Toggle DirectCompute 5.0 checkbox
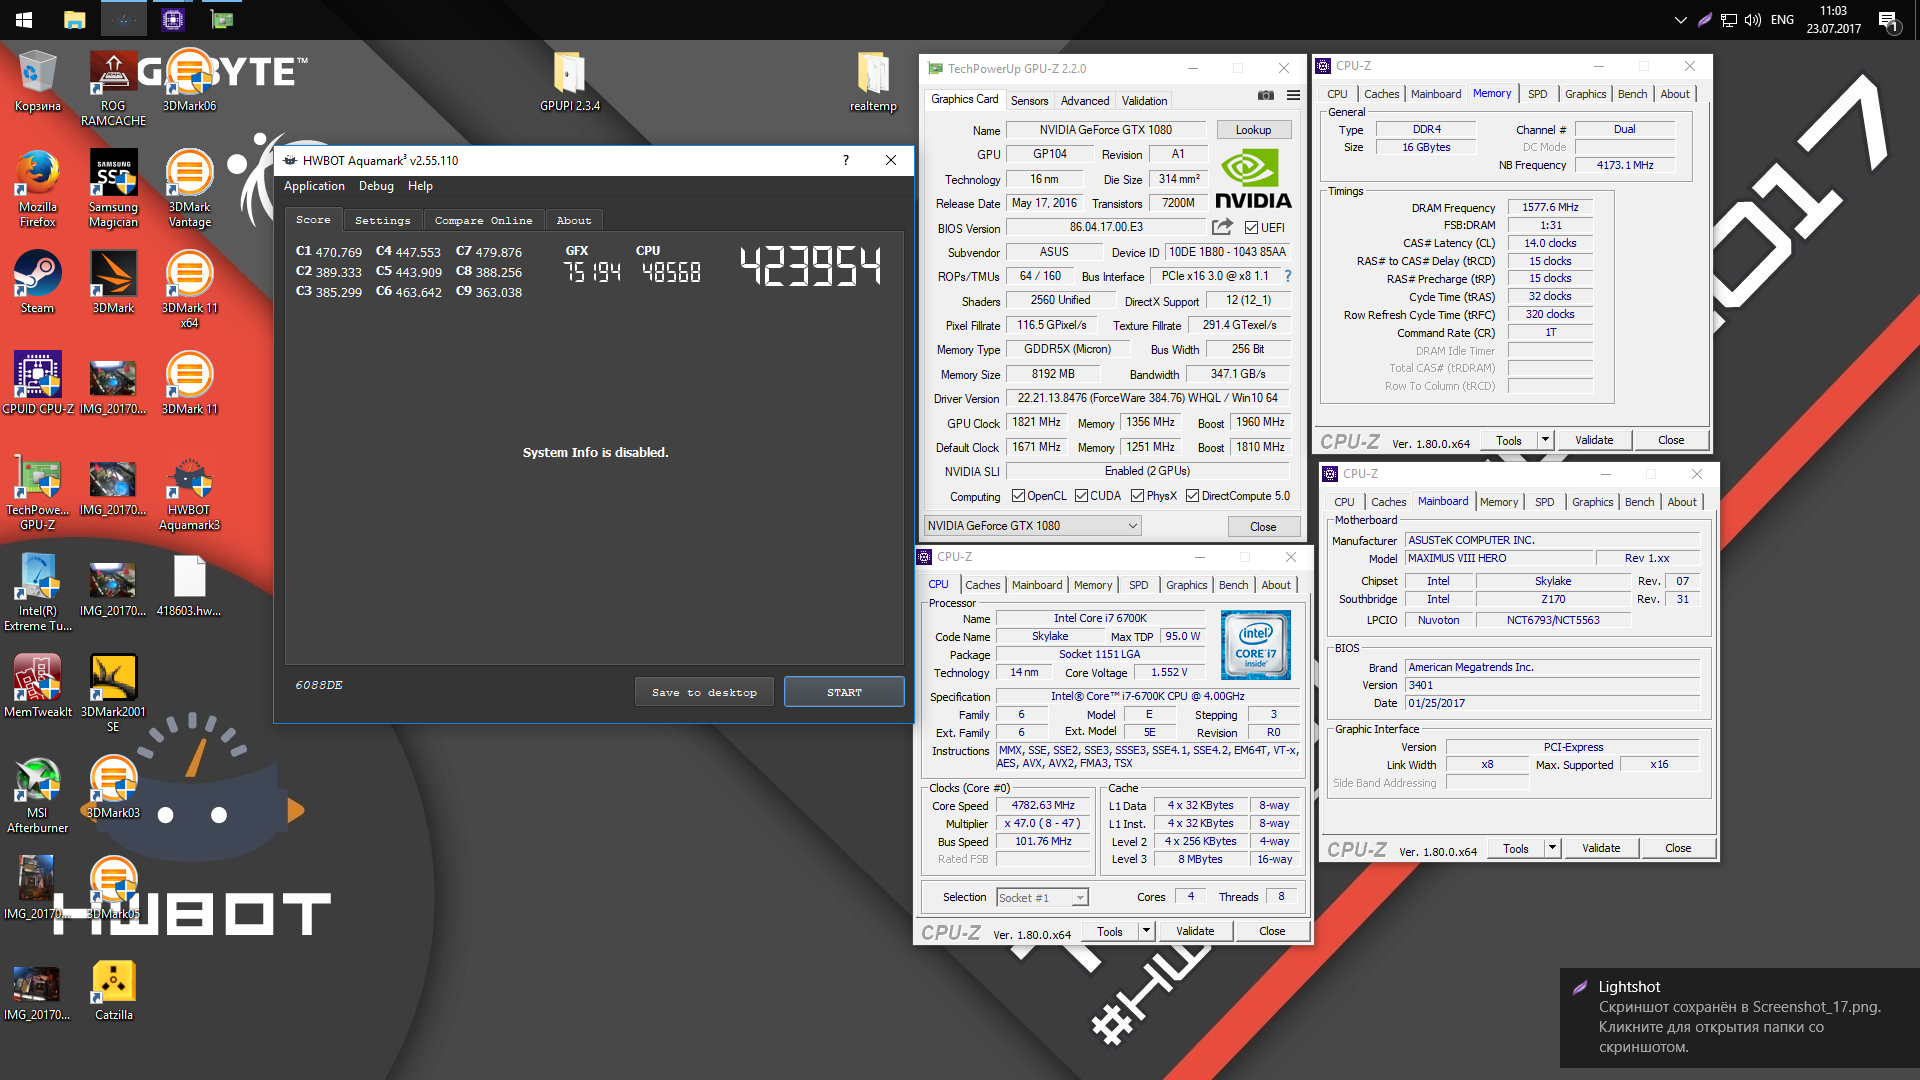The width and height of the screenshot is (1920, 1080). (1192, 496)
